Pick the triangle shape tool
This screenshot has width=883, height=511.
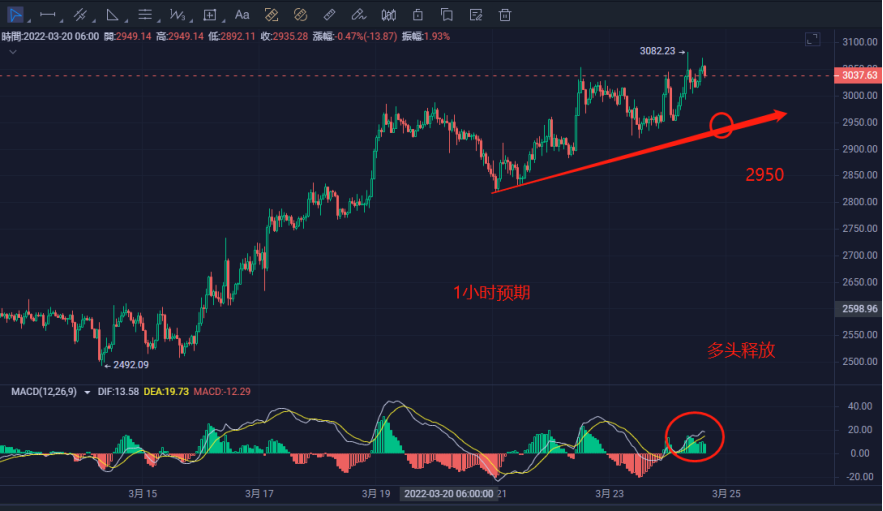point(113,15)
